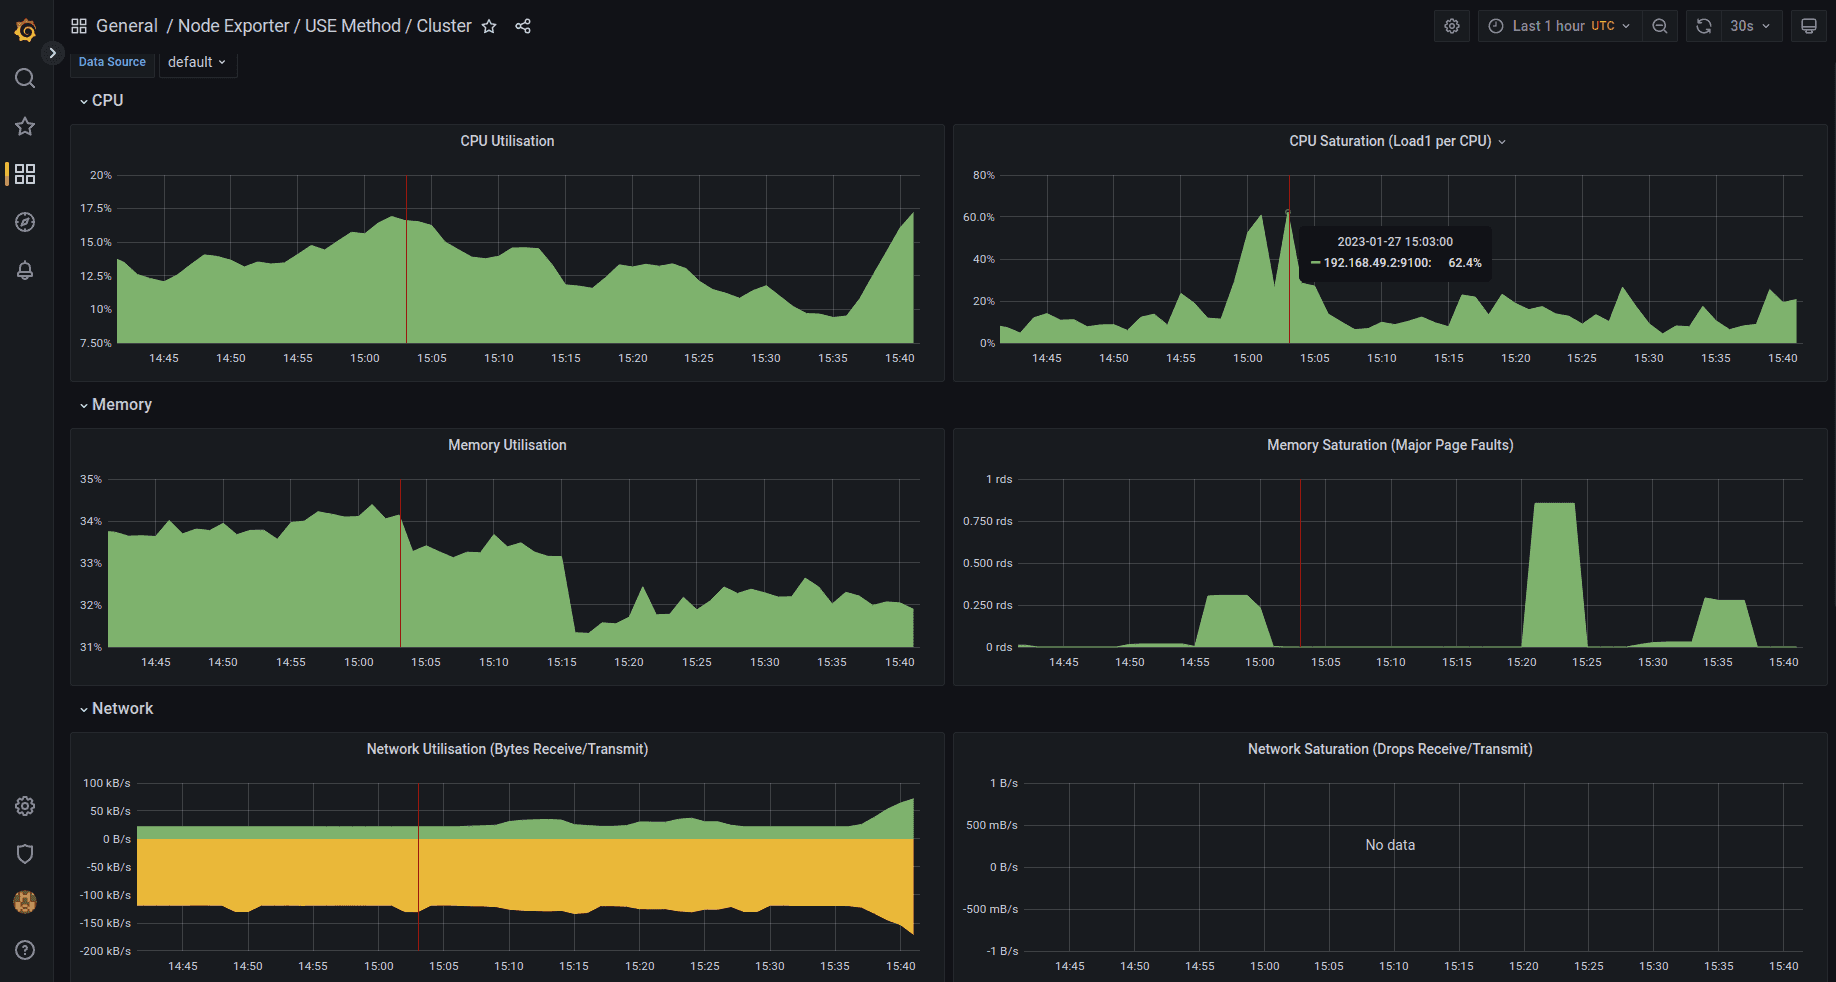
Task: Open the Dashboards sidebar icon
Action: click(x=26, y=174)
